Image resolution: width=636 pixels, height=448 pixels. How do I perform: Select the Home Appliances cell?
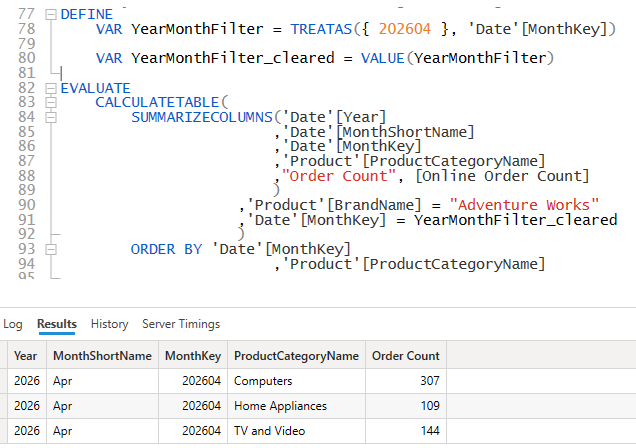click(x=297, y=406)
